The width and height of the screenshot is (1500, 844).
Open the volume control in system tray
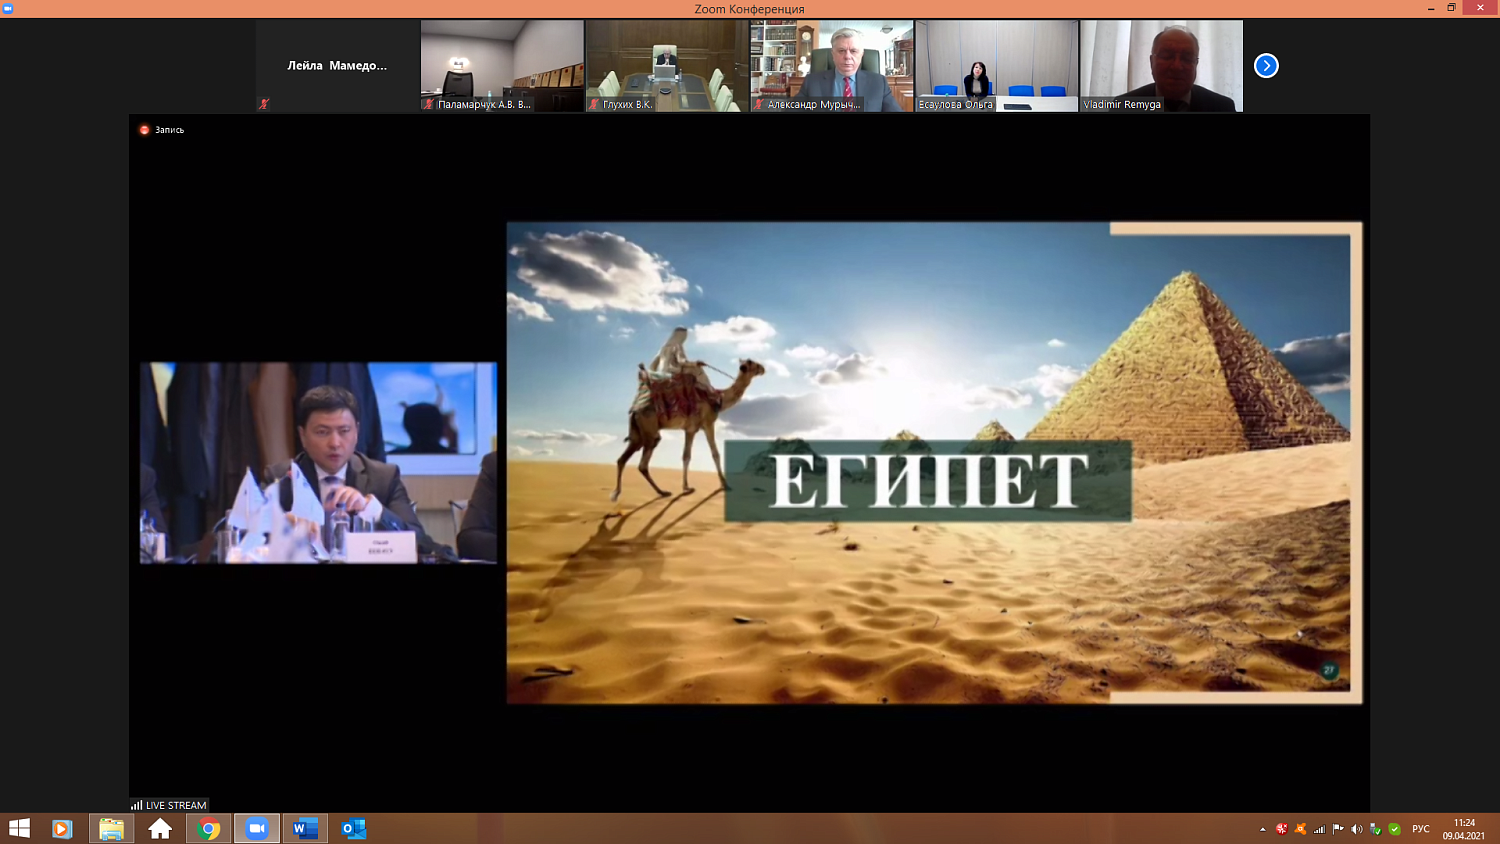click(x=1357, y=829)
